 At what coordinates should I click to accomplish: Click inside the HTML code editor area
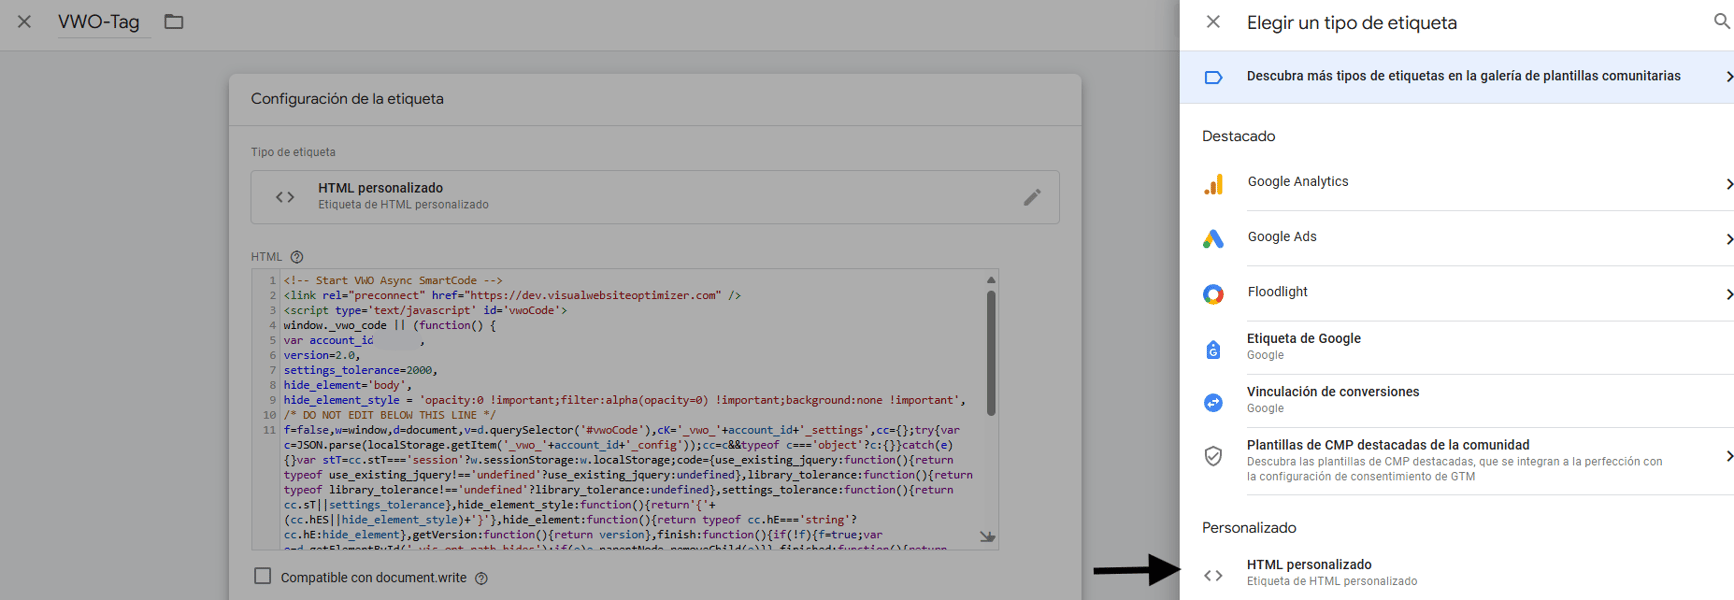[625, 409]
